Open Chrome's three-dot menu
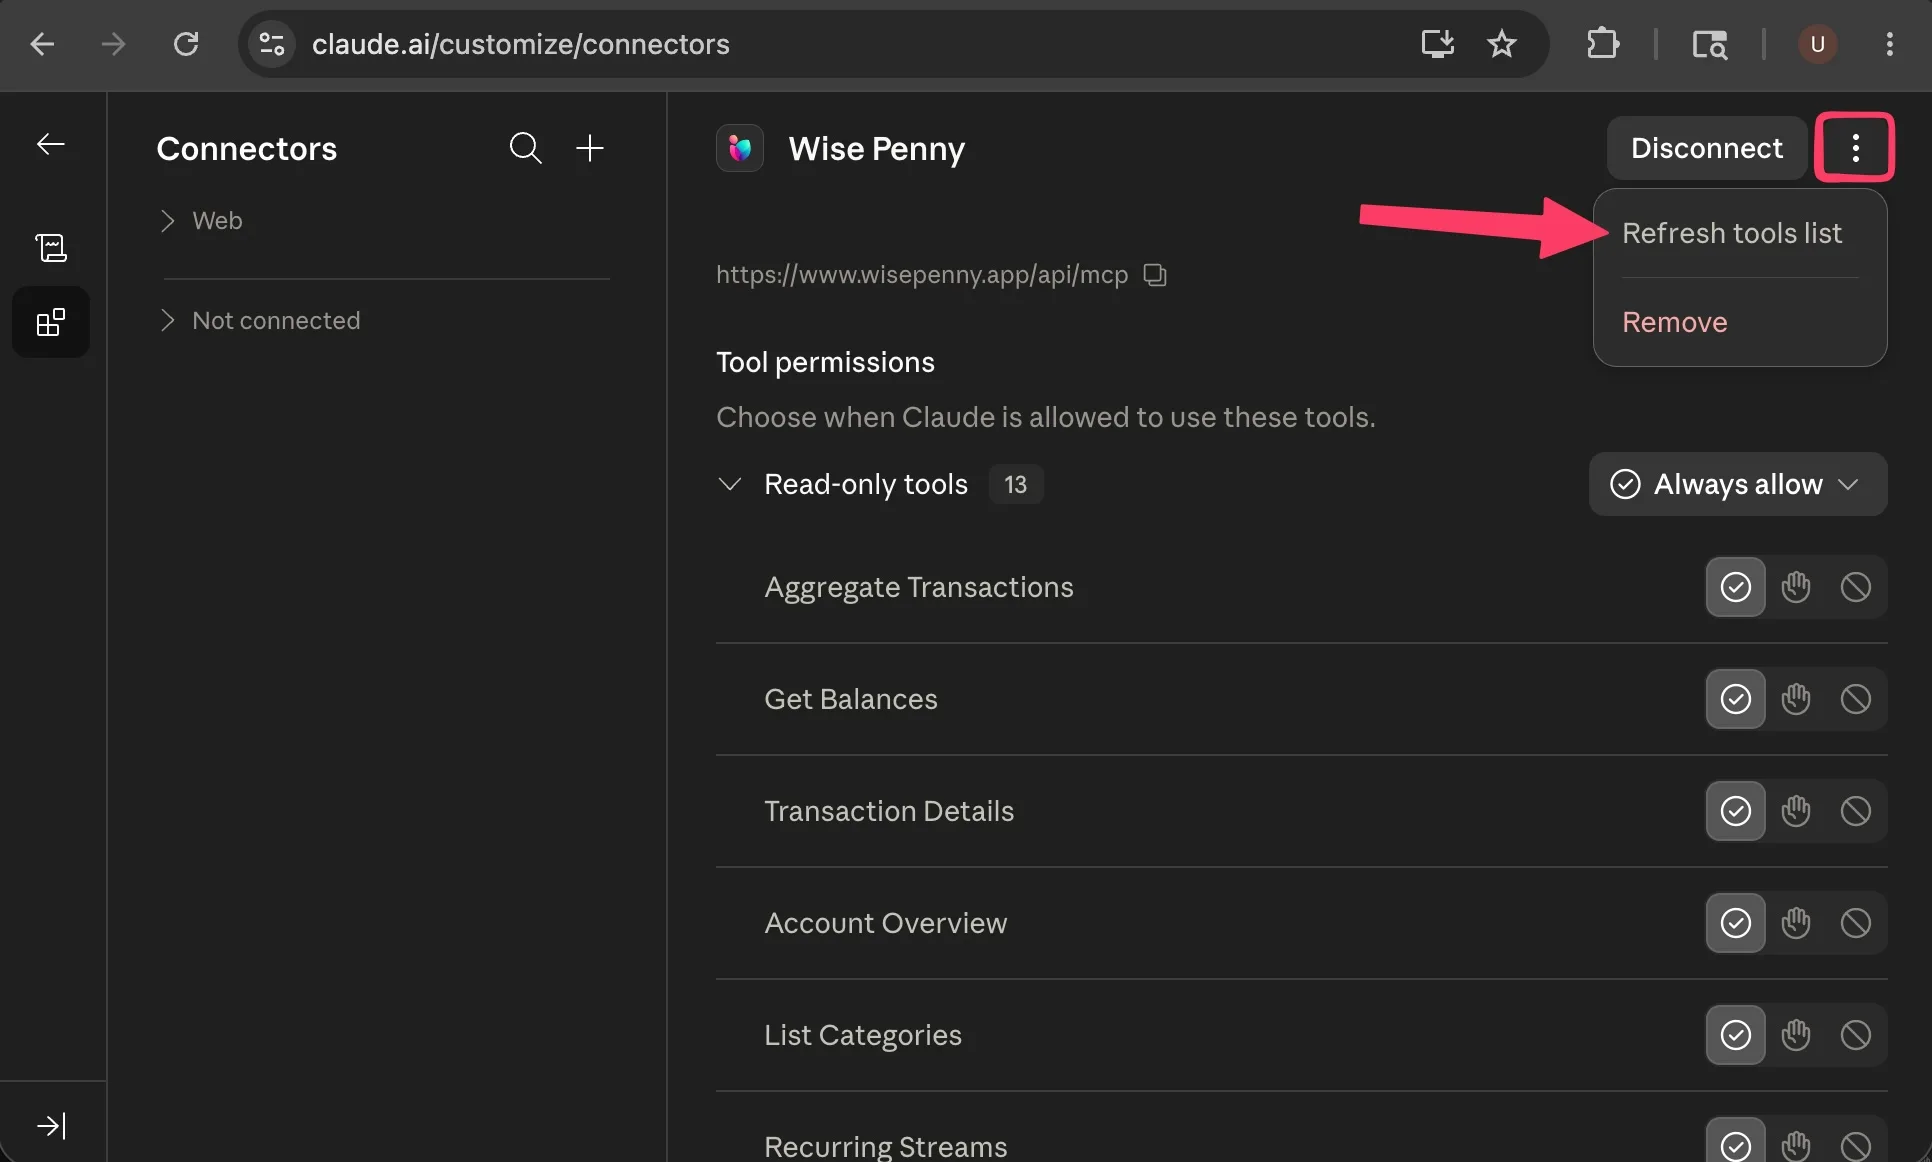 [1889, 44]
